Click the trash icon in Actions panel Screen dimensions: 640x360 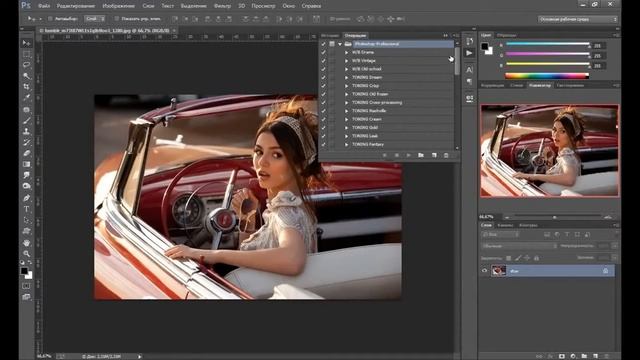446,155
